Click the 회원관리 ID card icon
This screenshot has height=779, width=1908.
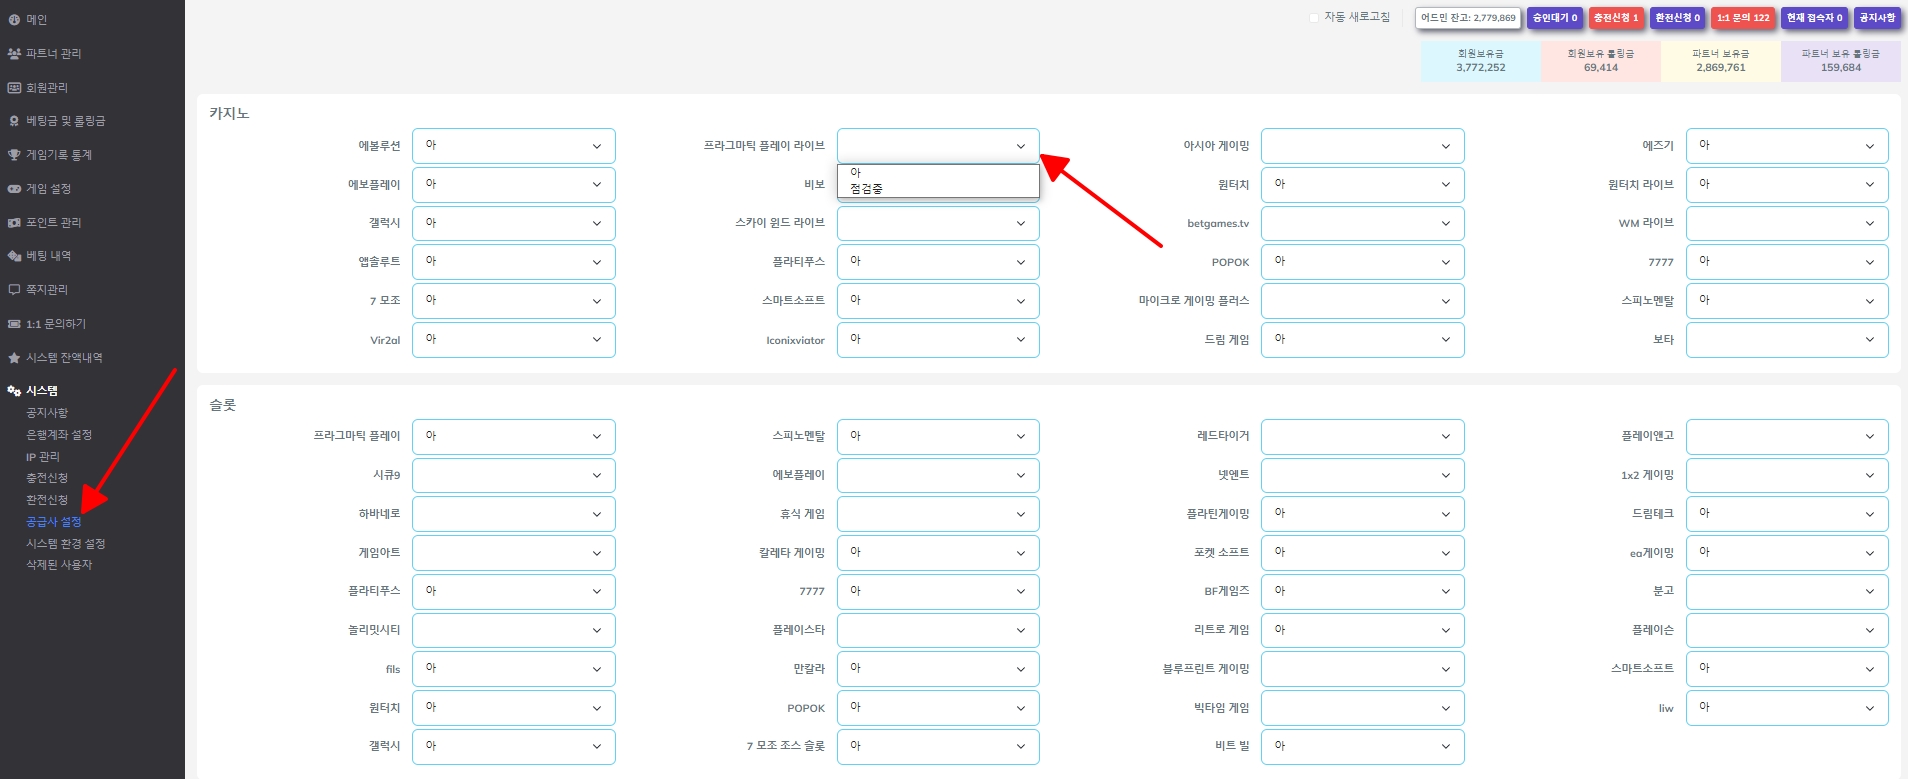[14, 88]
